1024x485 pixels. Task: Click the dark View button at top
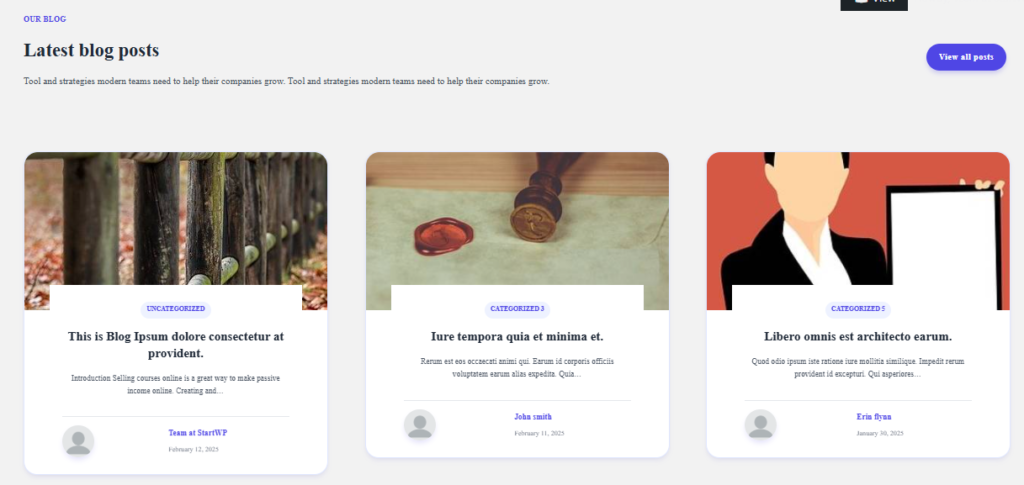pyautogui.click(x=874, y=5)
